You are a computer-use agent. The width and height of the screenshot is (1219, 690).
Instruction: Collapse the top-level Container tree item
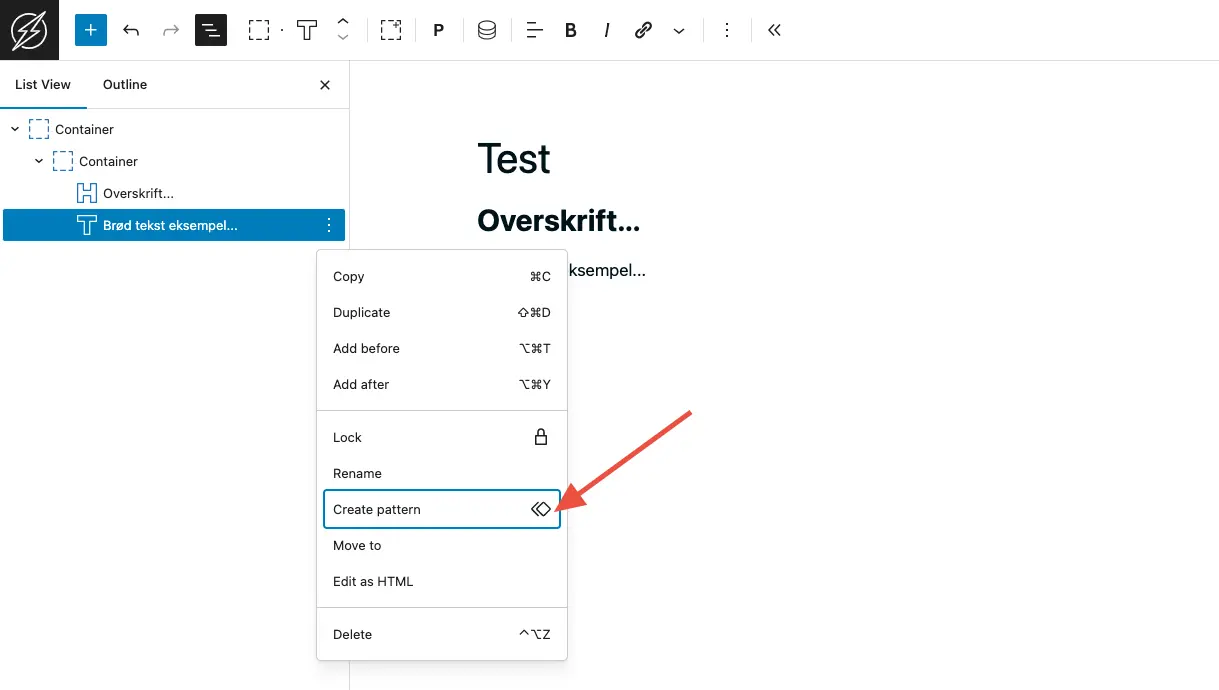15,129
